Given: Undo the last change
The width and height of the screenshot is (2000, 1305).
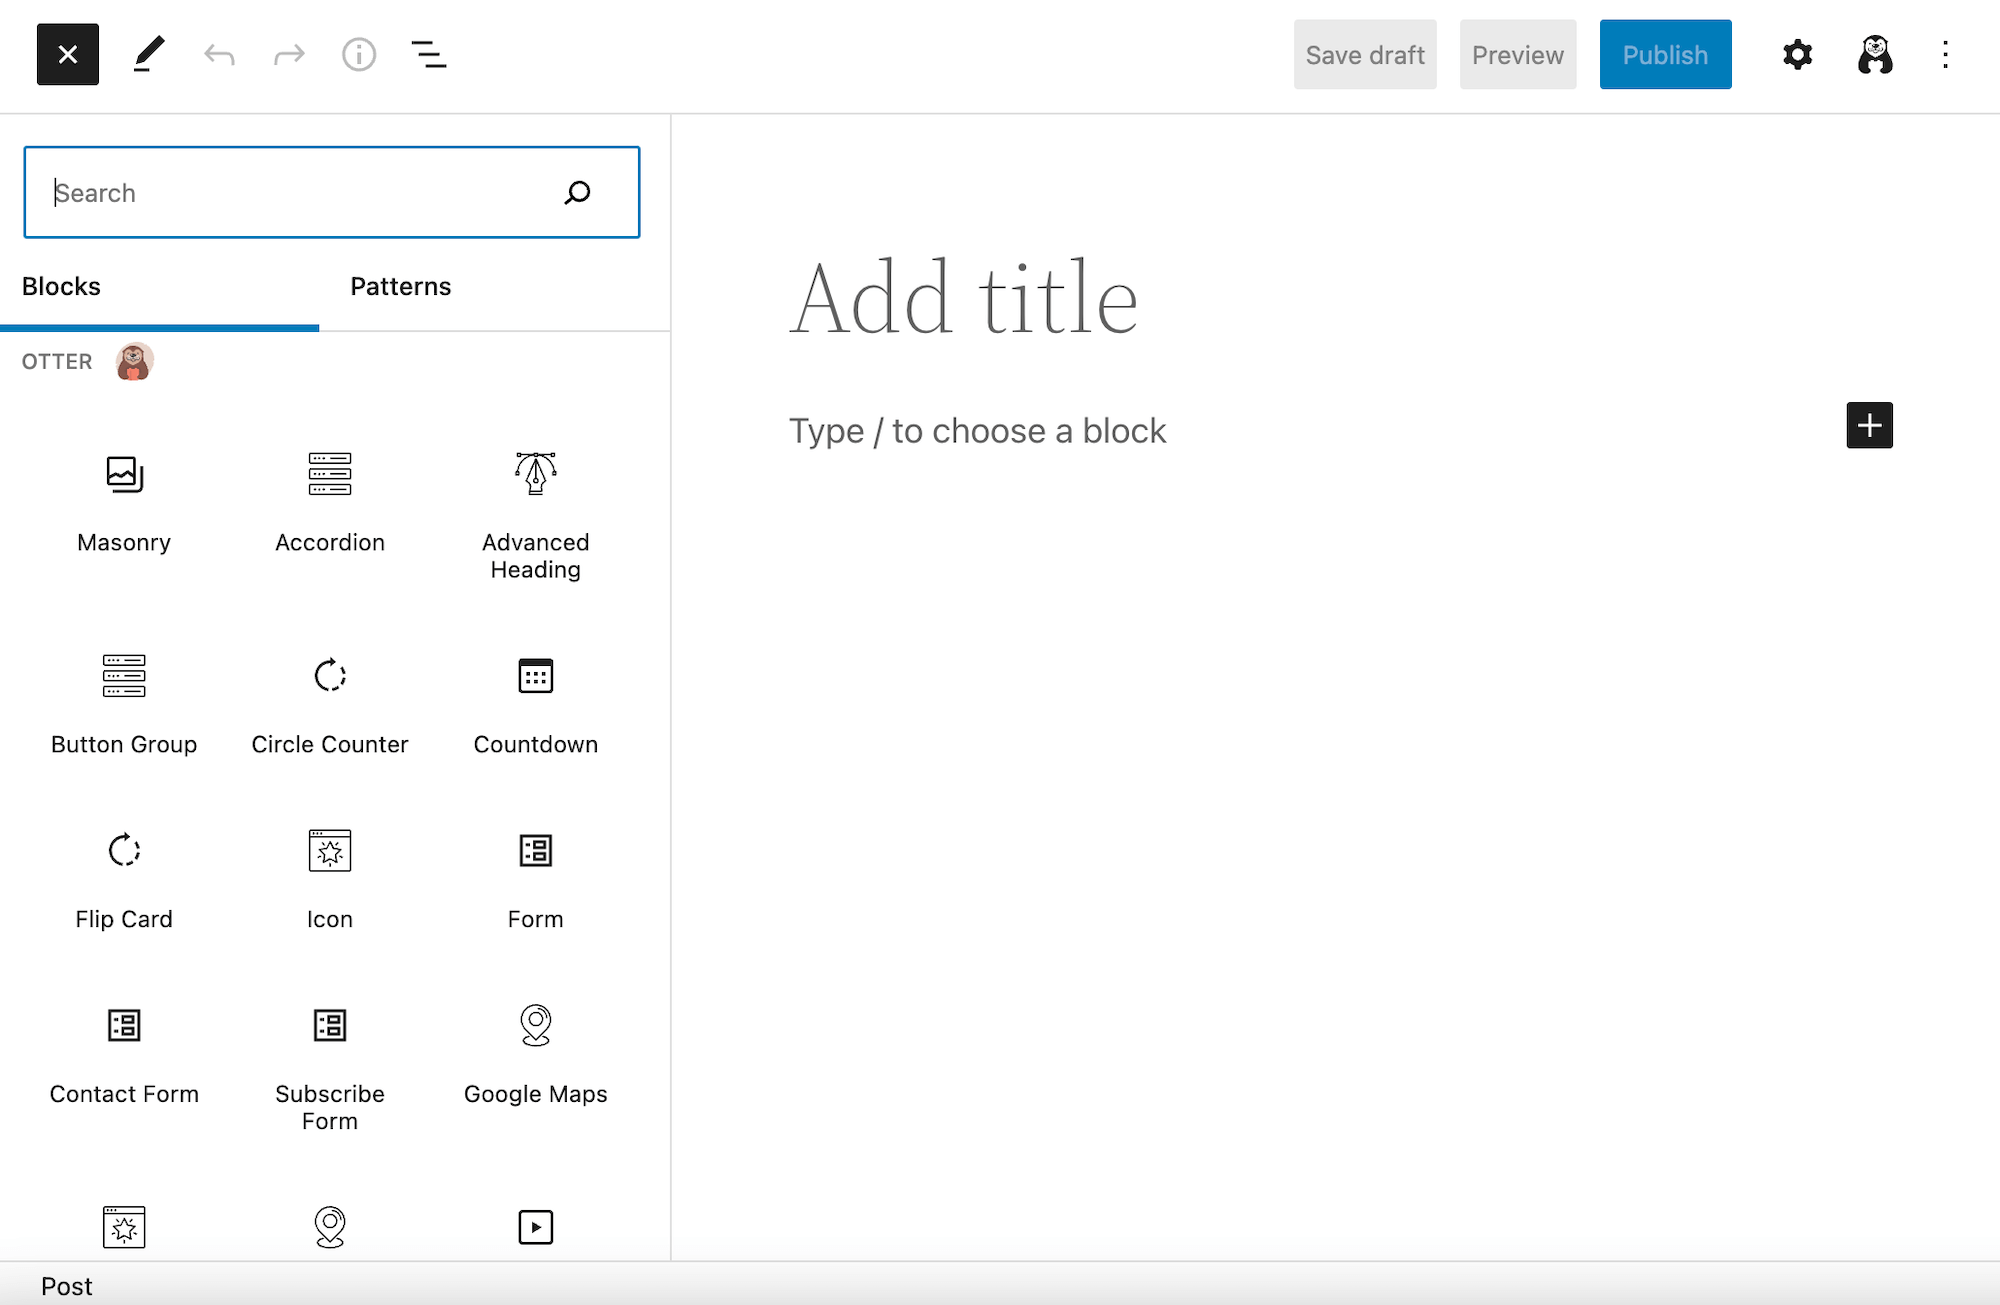Looking at the screenshot, I should (x=219, y=54).
